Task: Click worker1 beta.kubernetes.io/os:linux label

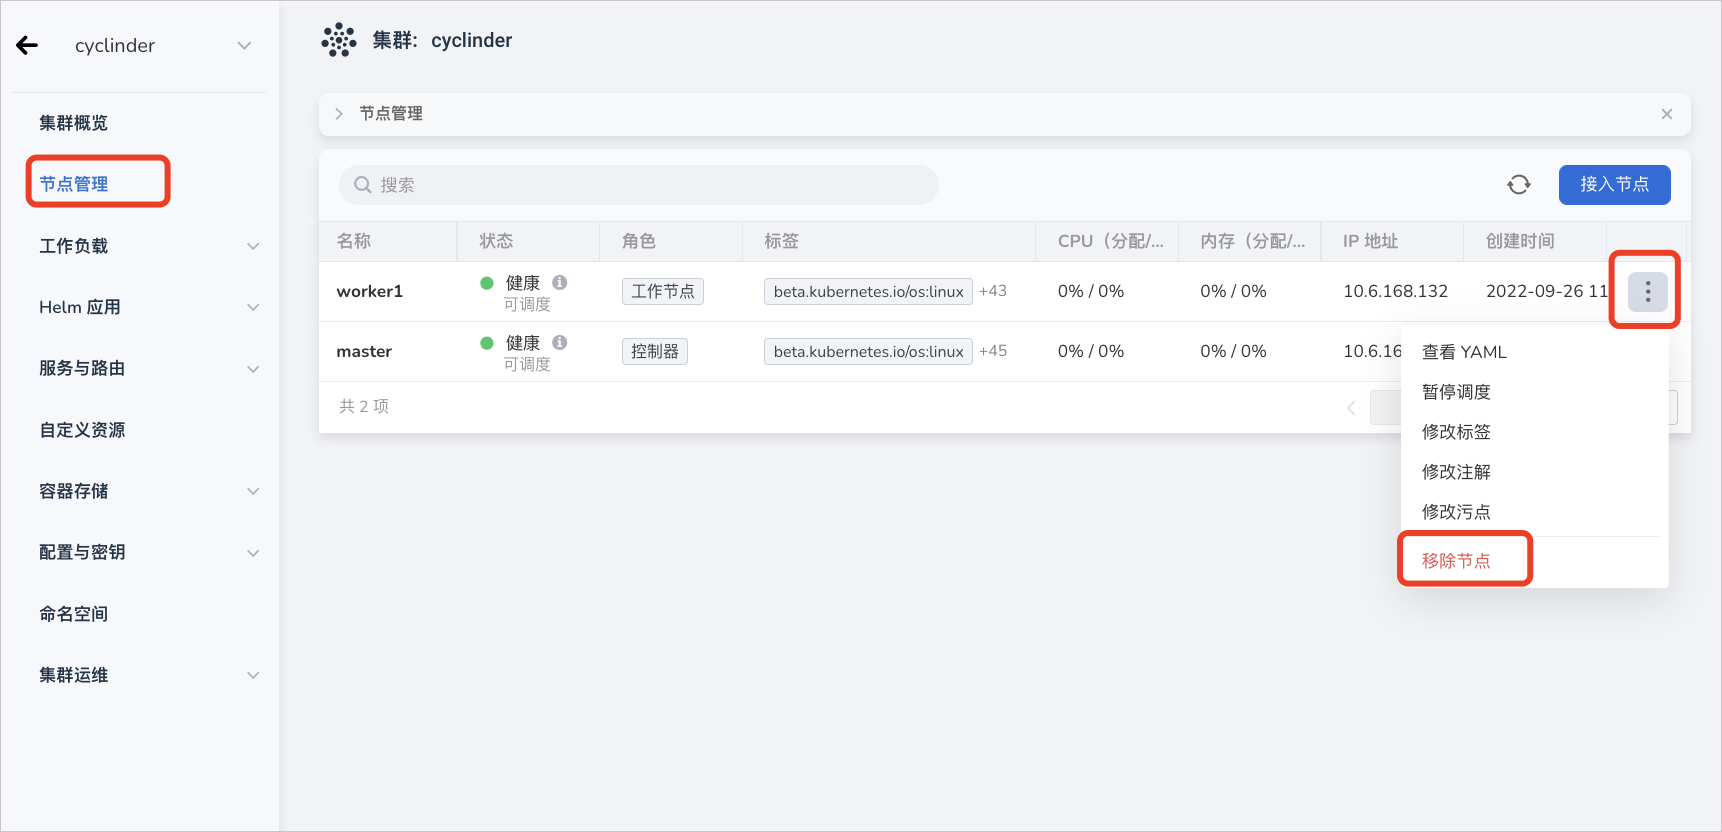Action: (868, 291)
